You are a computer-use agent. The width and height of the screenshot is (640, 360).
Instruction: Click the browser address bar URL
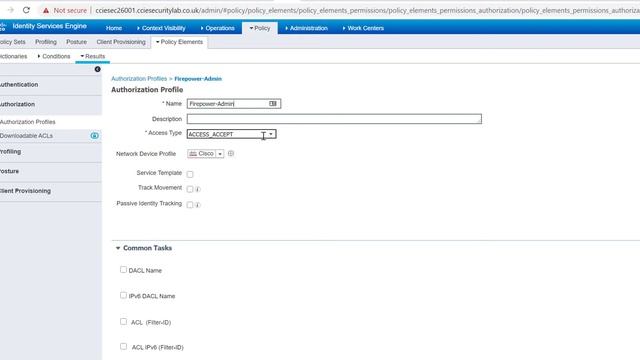367,10
